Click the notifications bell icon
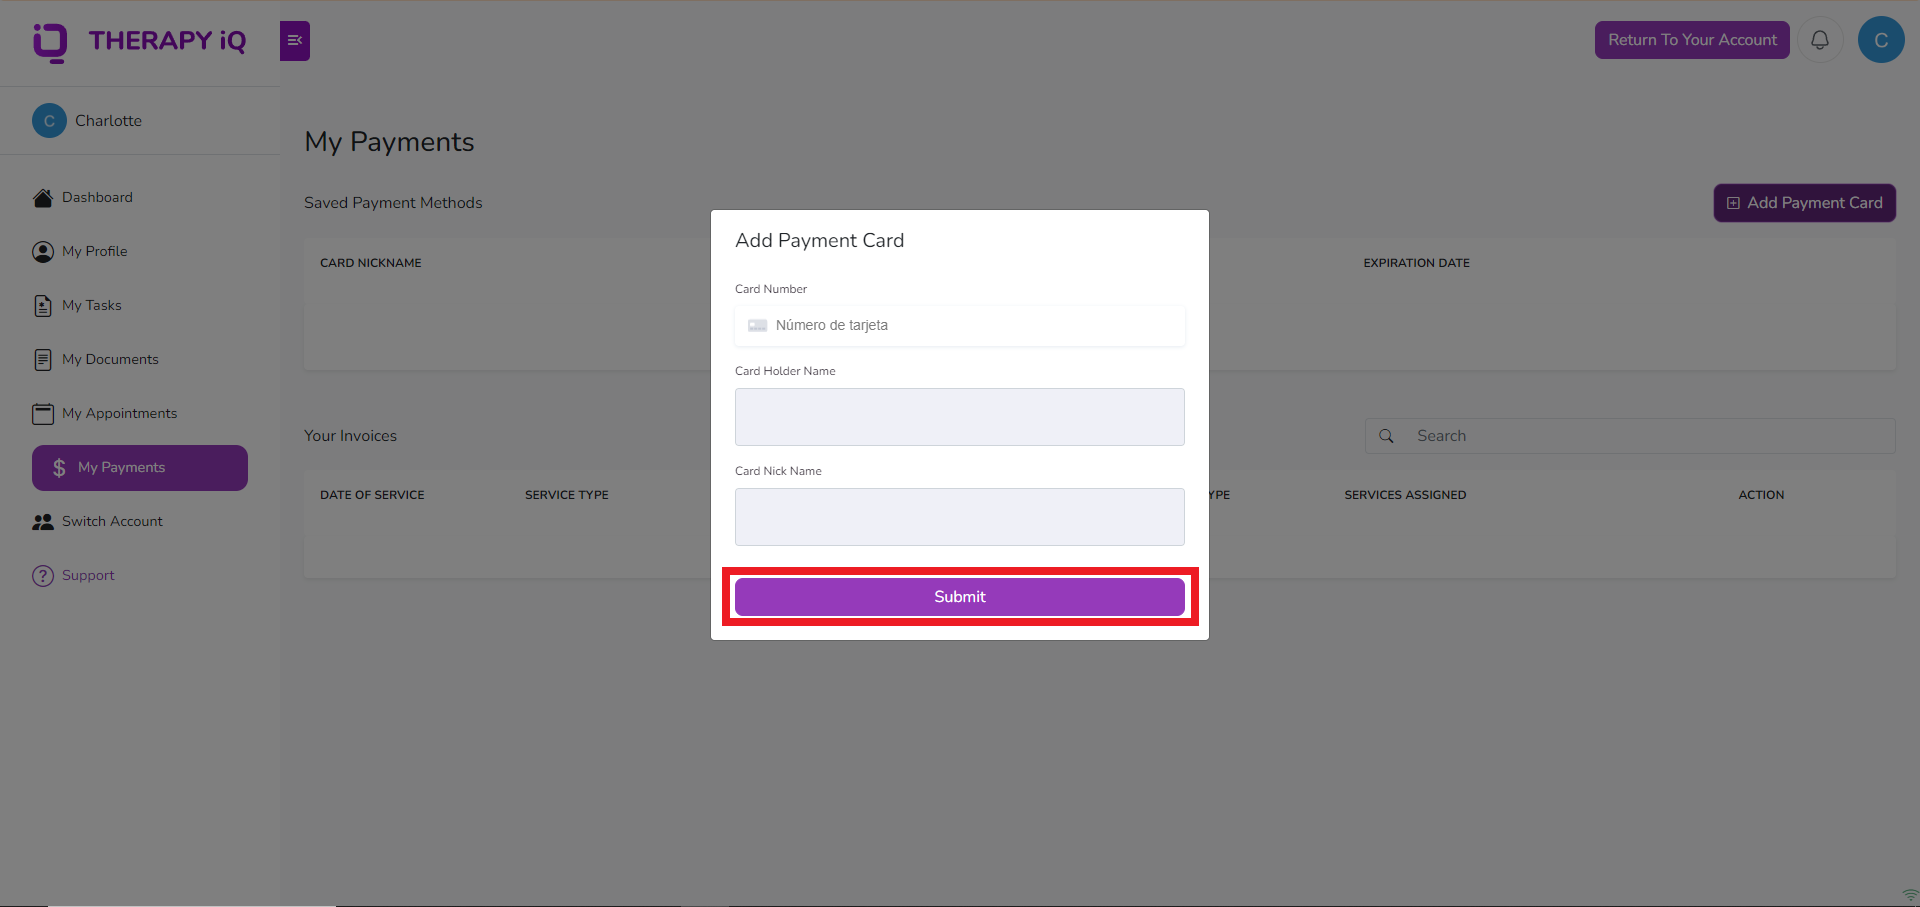 pos(1820,39)
